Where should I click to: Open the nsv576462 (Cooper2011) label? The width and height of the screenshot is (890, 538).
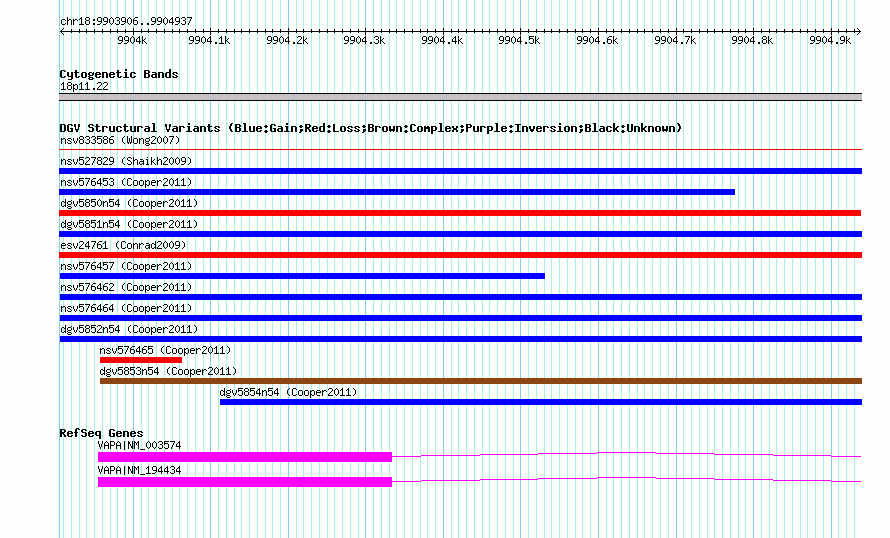point(126,287)
